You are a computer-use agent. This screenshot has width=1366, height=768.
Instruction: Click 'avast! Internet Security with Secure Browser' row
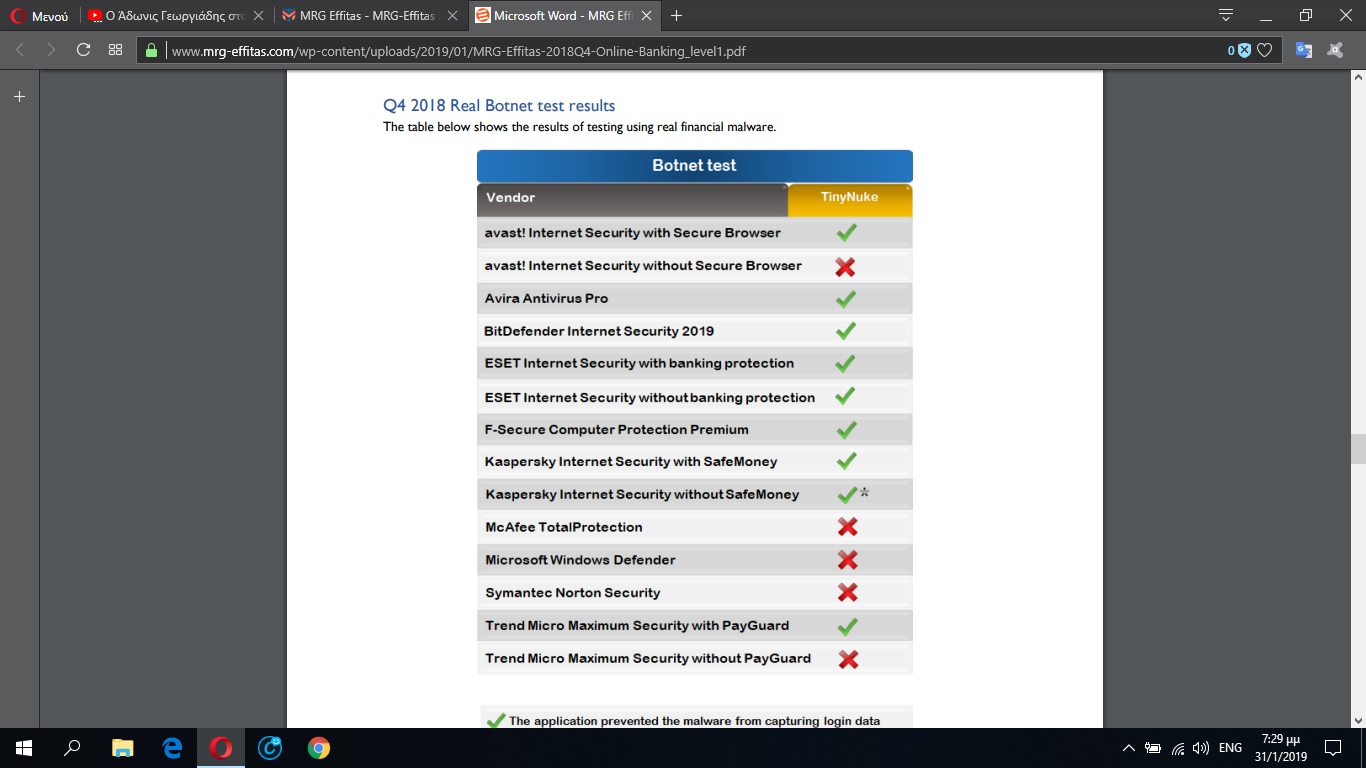coord(694,233)
